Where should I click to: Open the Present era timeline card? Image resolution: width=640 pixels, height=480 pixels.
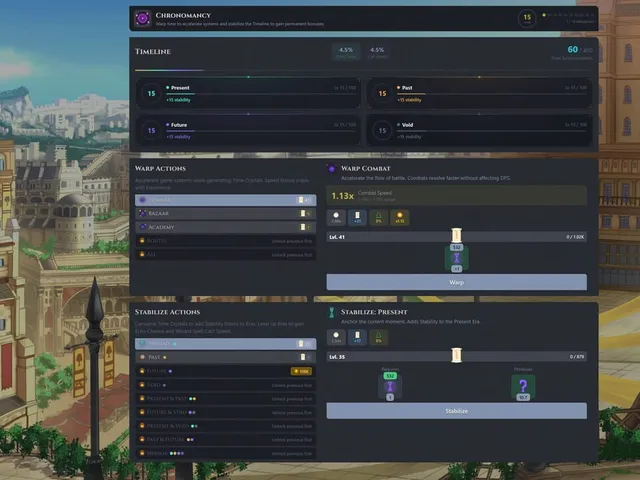pos(248,93)
